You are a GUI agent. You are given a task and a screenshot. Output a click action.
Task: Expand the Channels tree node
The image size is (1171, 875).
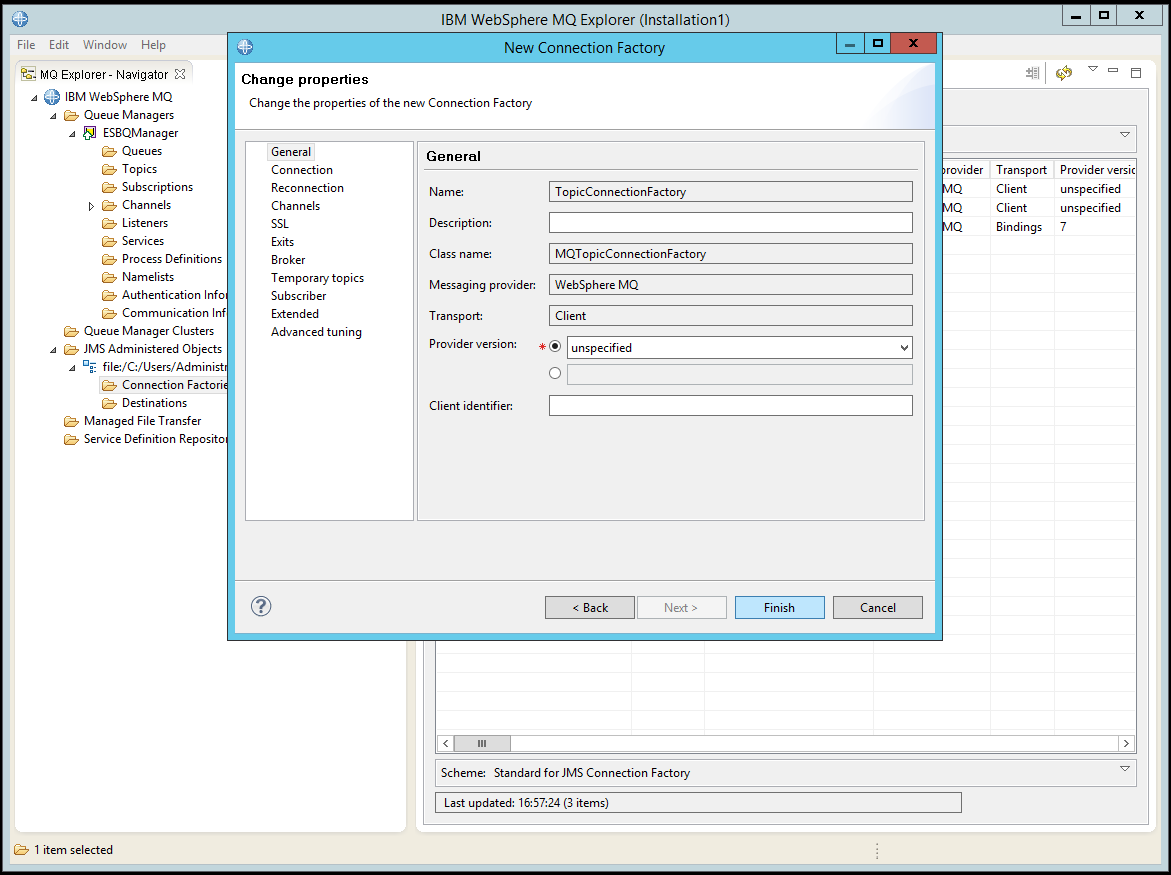coord(90,204)
